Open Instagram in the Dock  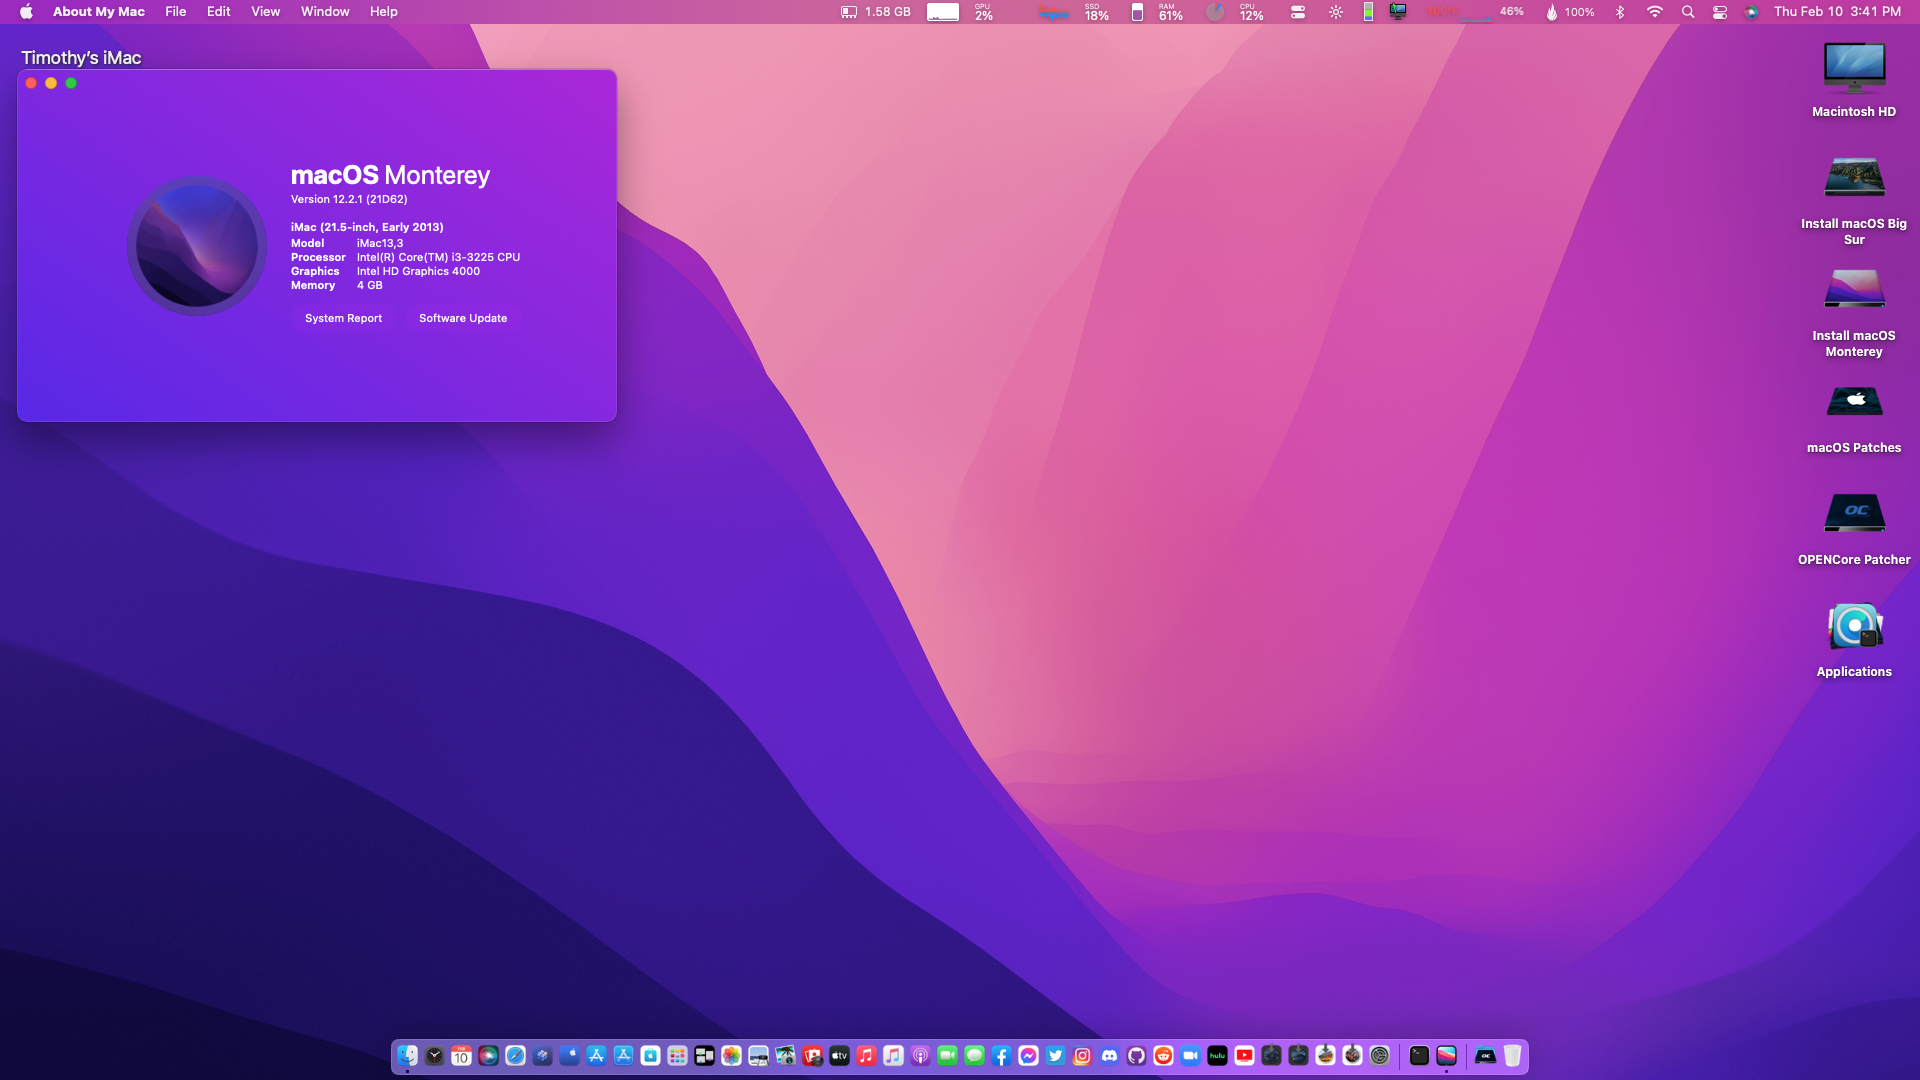[1082, 1055]
